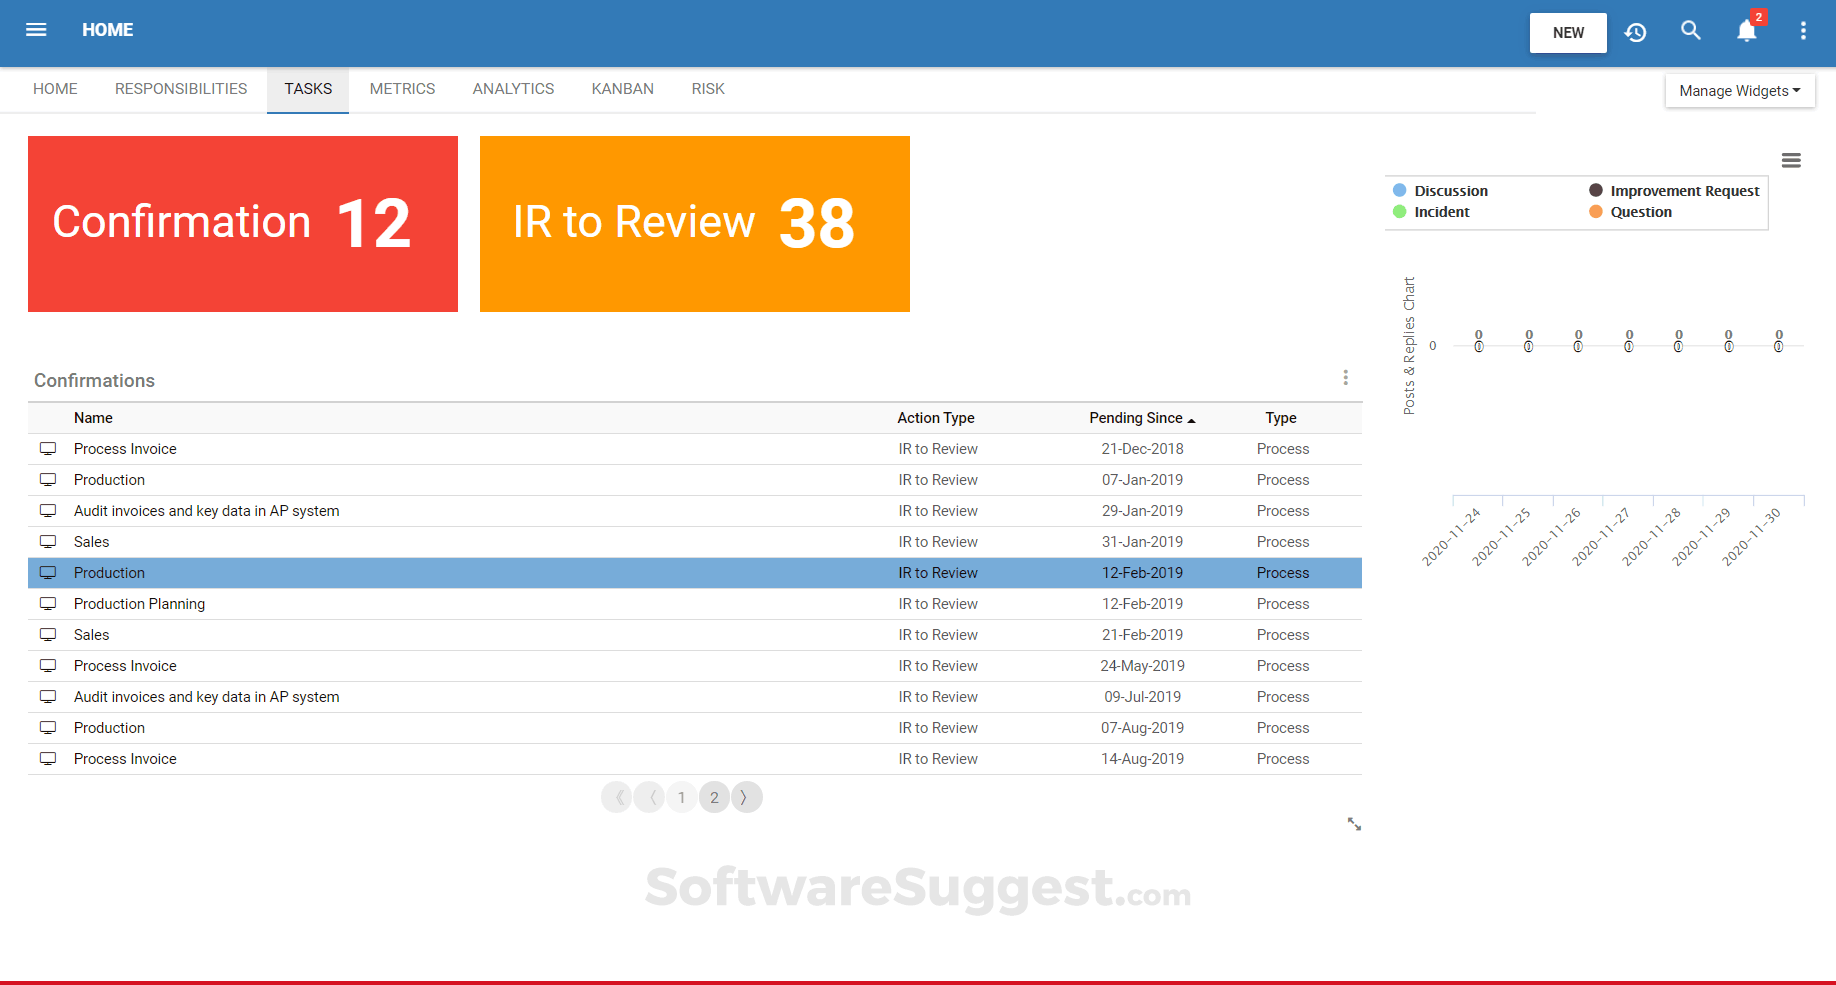Switch to the KANBAN tab
This screenshot has height=985, width=1836.
coord(622,88)
